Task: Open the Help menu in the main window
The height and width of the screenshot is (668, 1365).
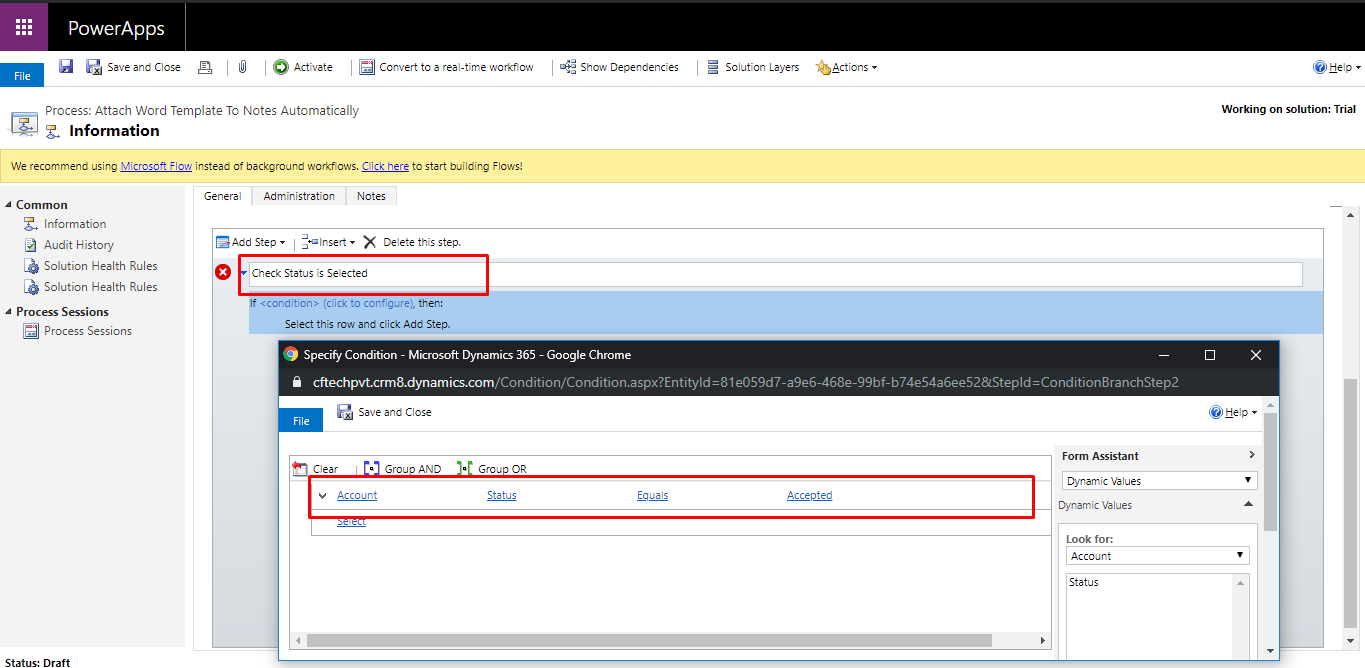Action: point(1336,67)
